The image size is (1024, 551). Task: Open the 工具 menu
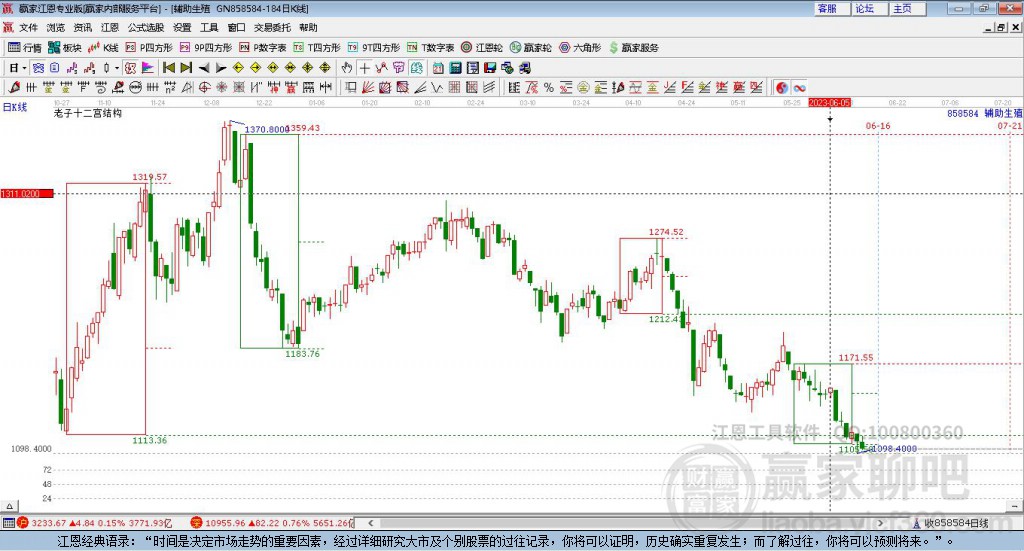click(209, 27)
